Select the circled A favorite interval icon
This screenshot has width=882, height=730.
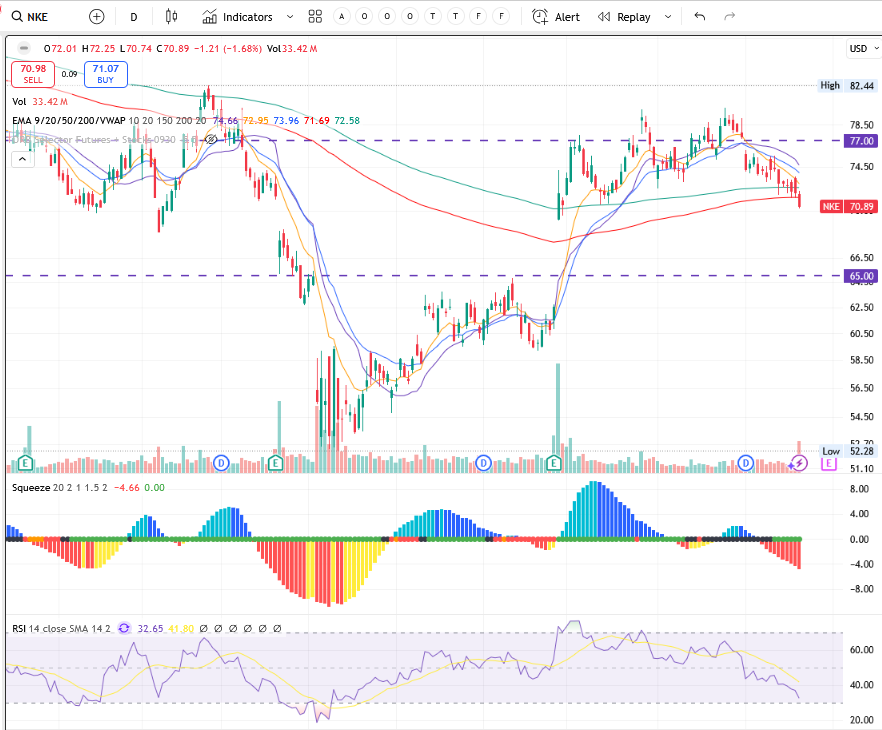click(341, 16)
